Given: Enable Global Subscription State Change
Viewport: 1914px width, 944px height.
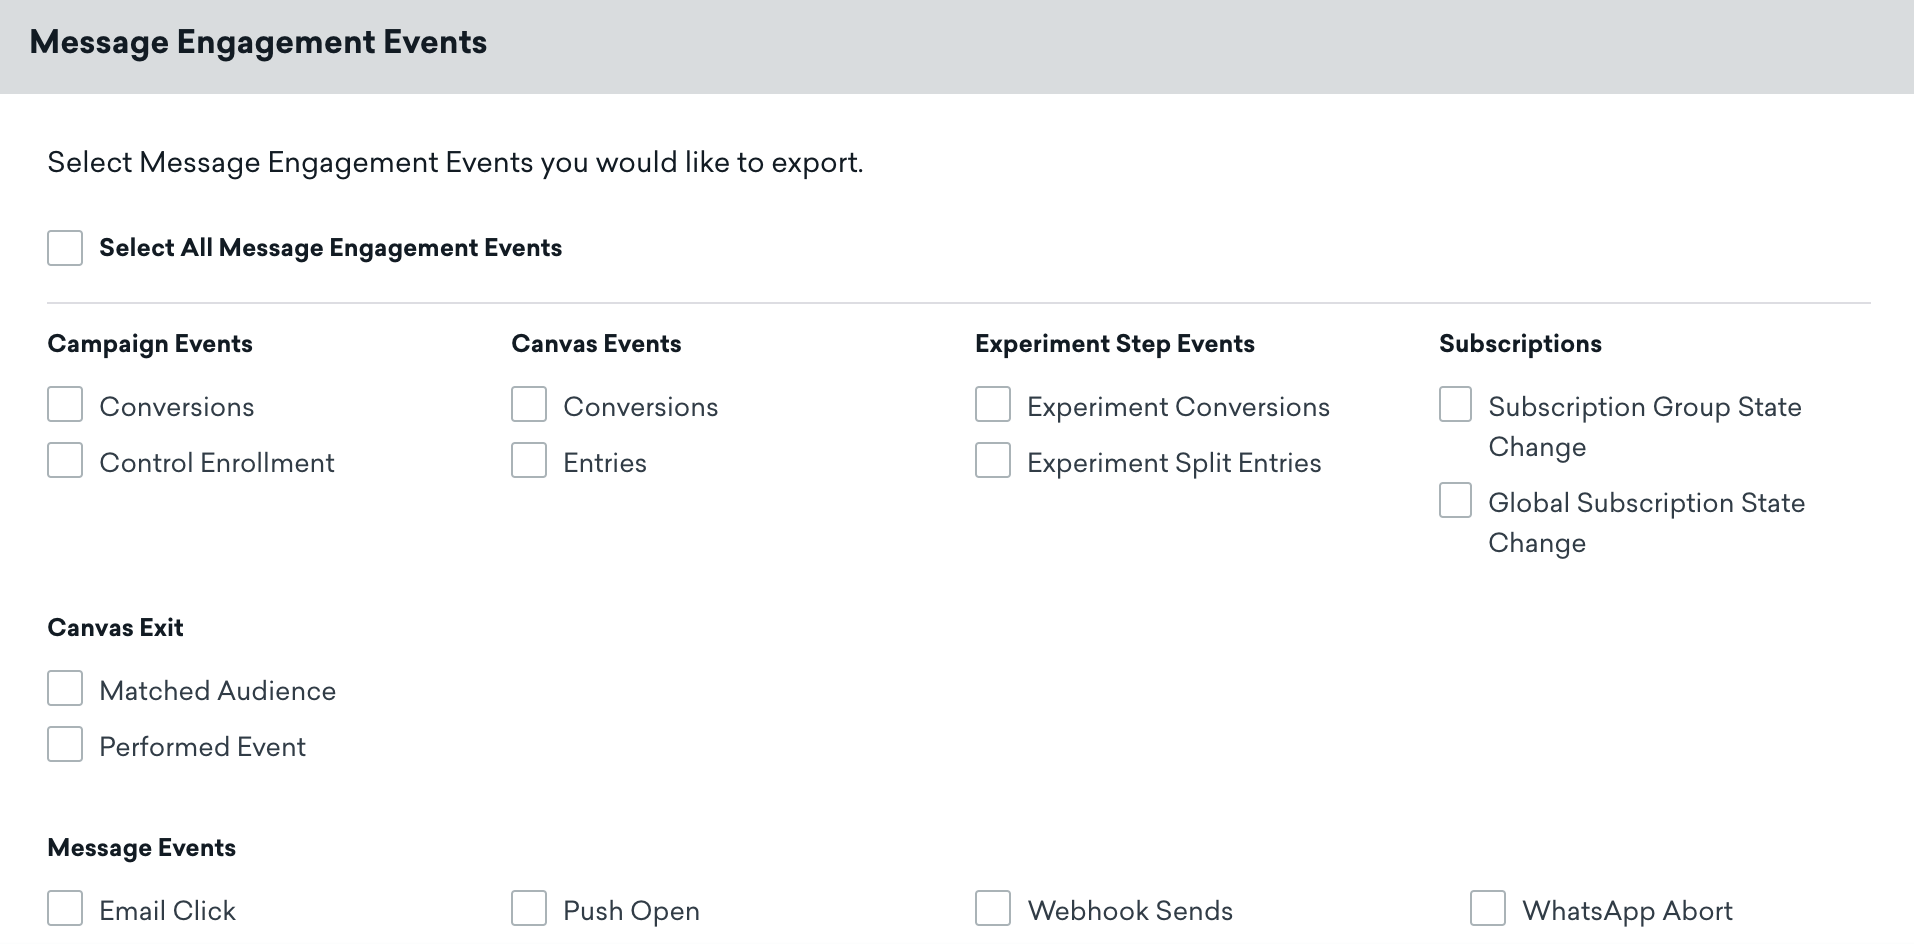Looking at the screenshot, I should point(1456,501).
